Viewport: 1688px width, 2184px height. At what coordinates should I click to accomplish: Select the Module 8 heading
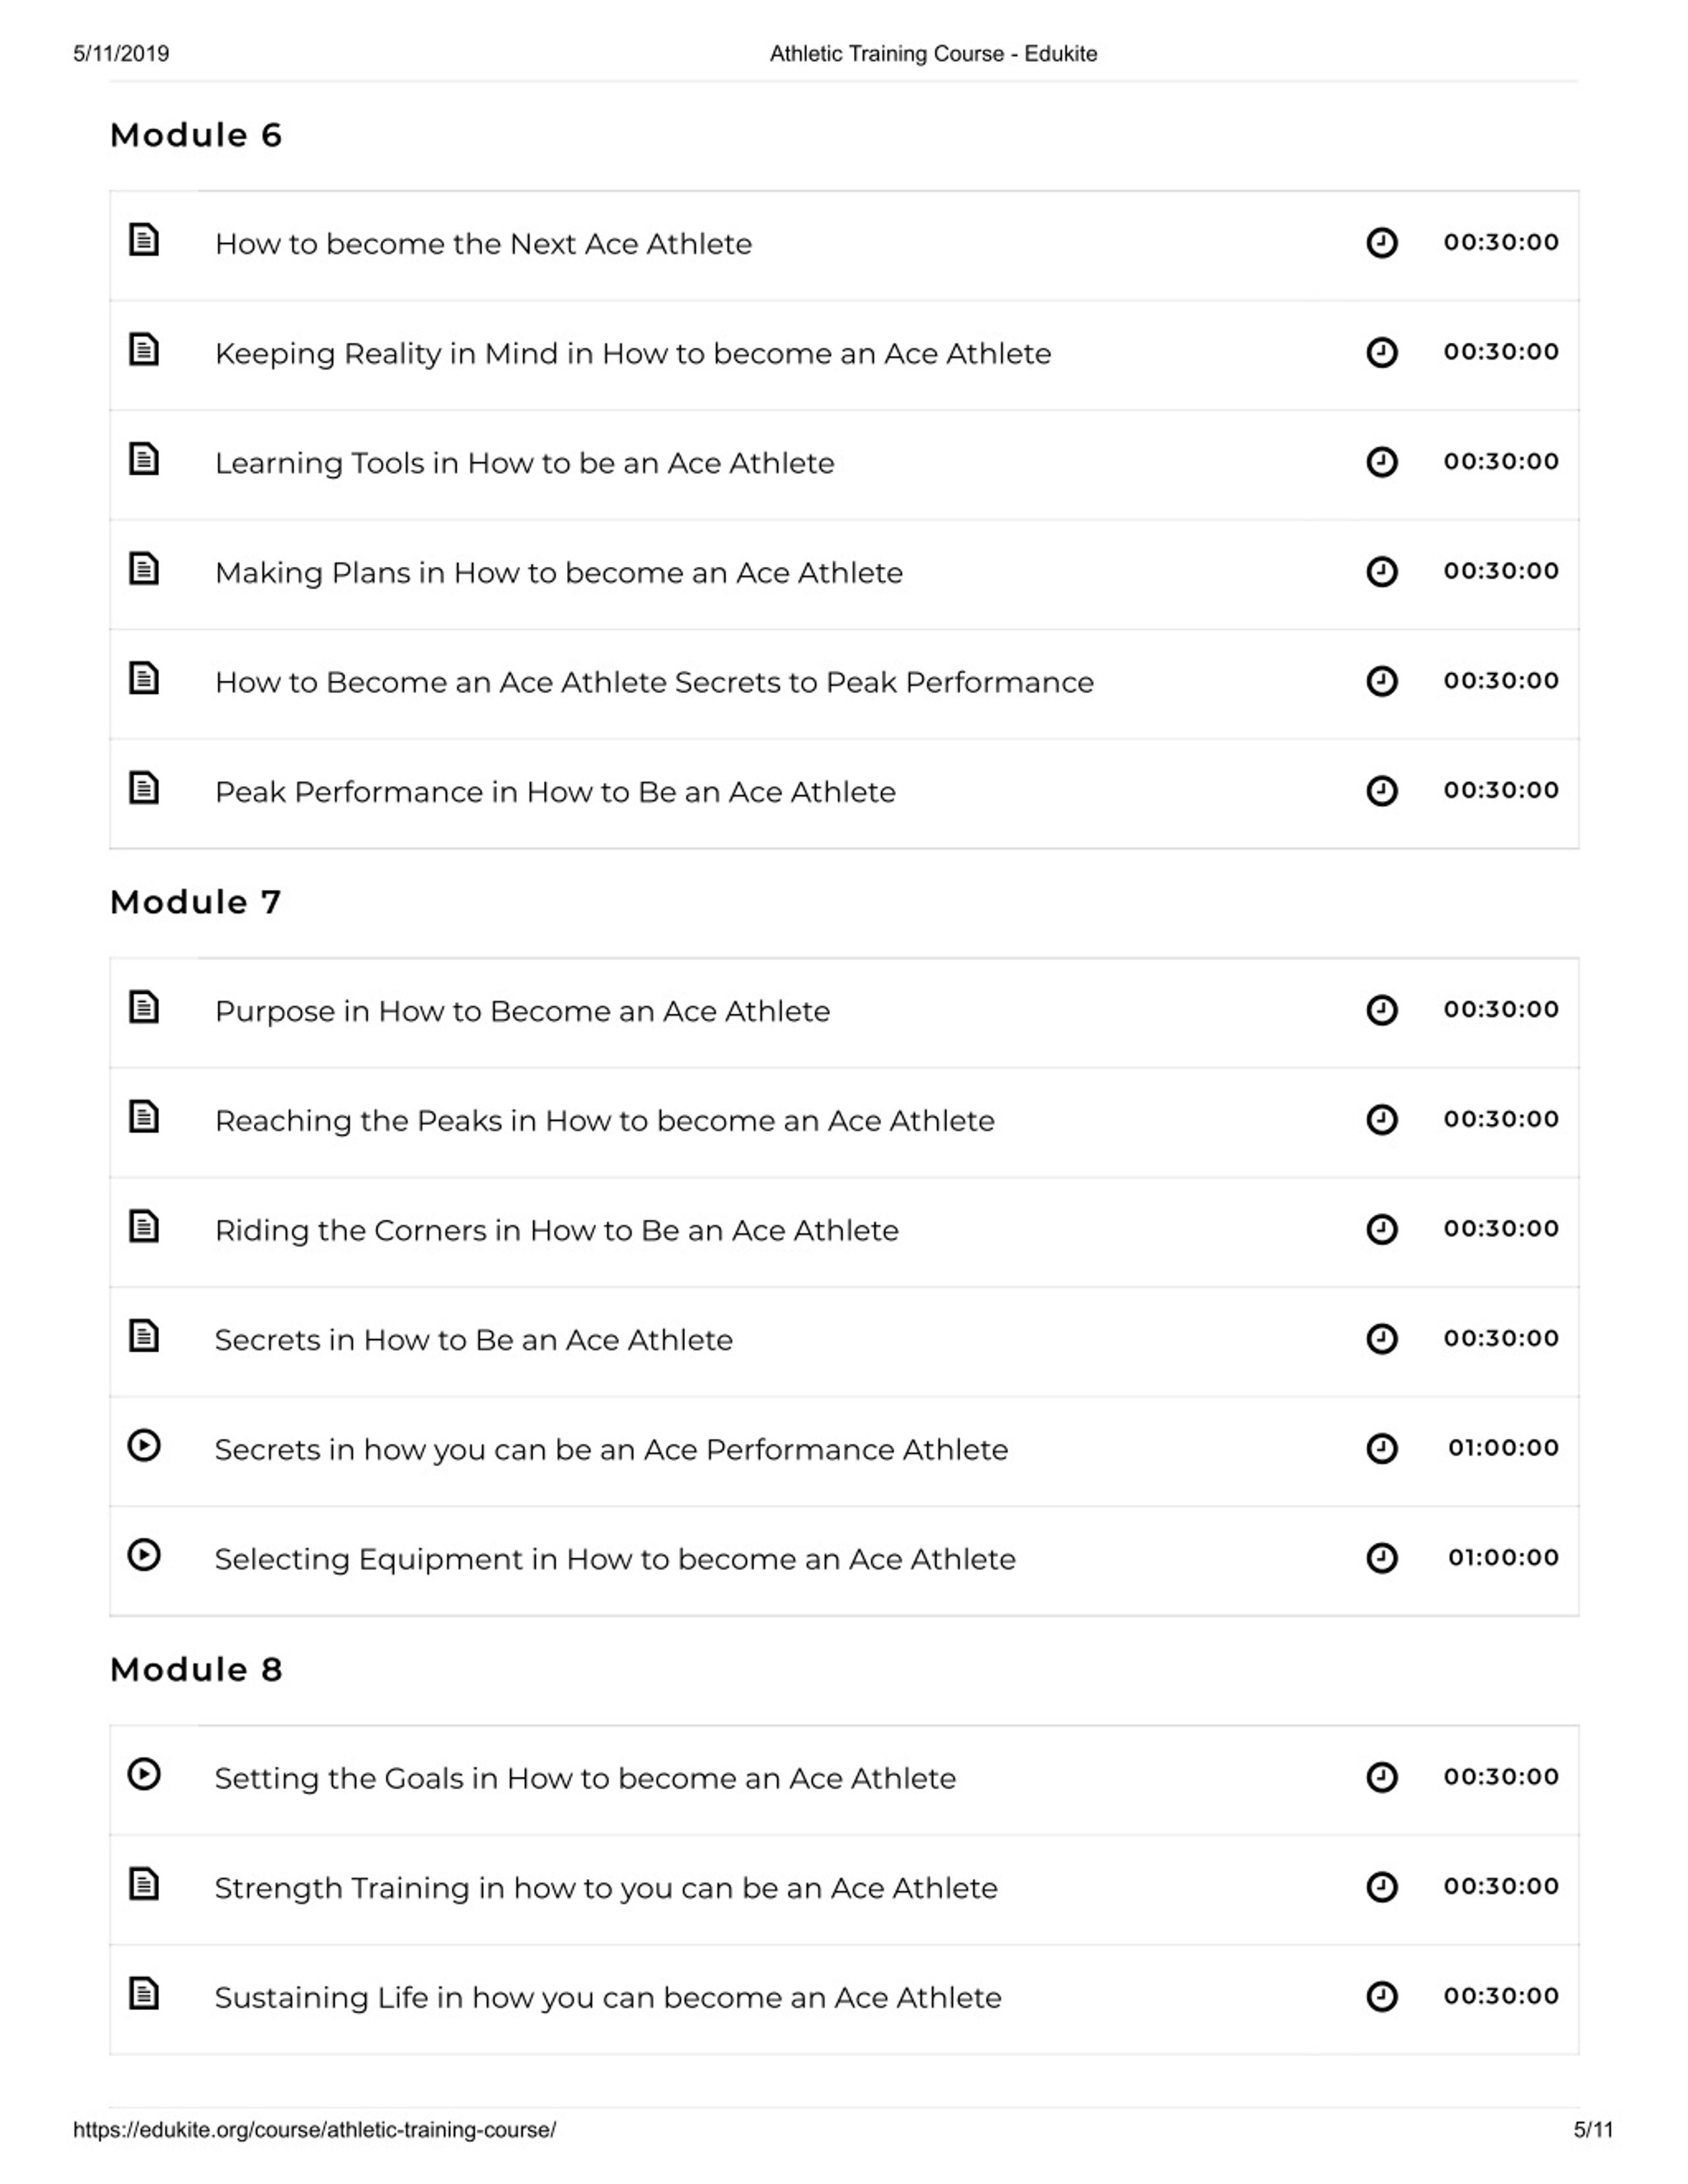[x=196, y=1669]
